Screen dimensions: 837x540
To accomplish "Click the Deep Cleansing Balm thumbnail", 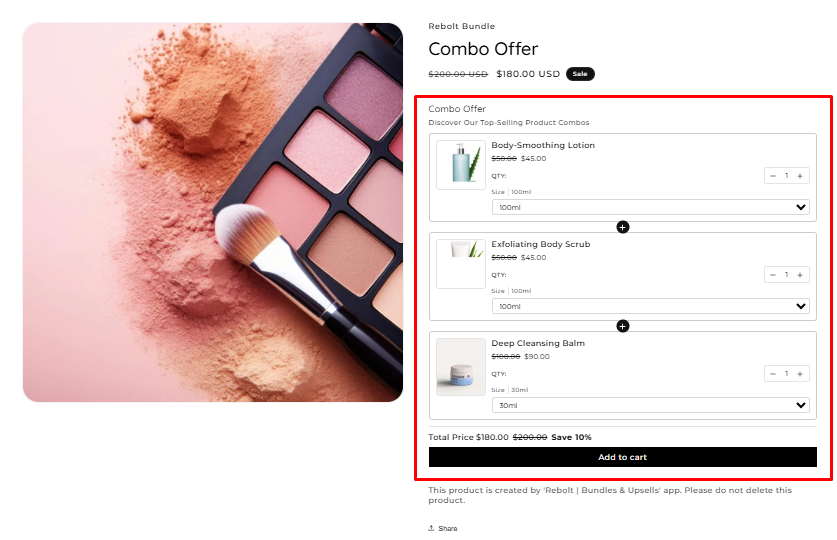I will coord(461,367).
